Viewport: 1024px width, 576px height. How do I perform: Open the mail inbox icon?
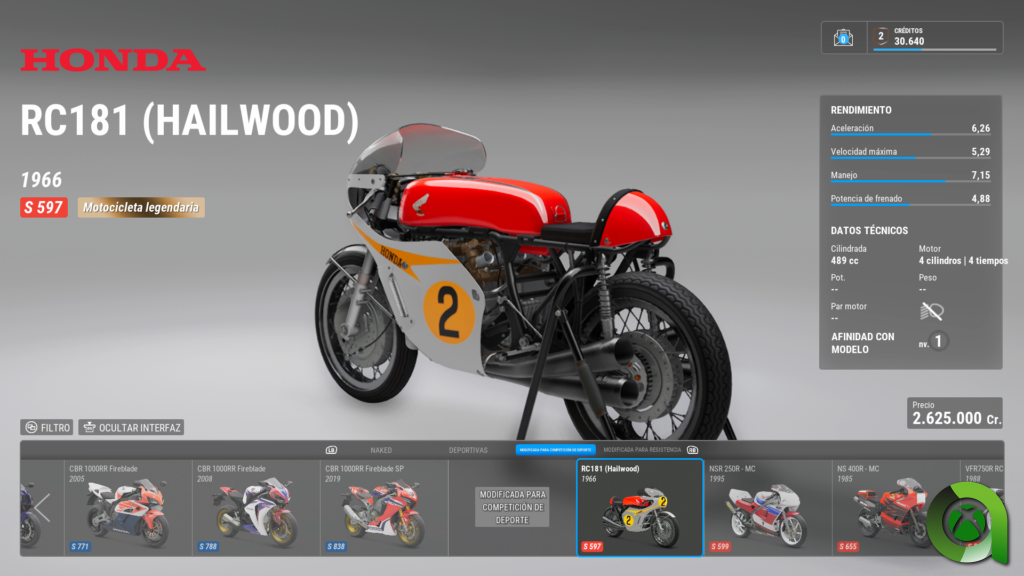[x=843, y=38]
